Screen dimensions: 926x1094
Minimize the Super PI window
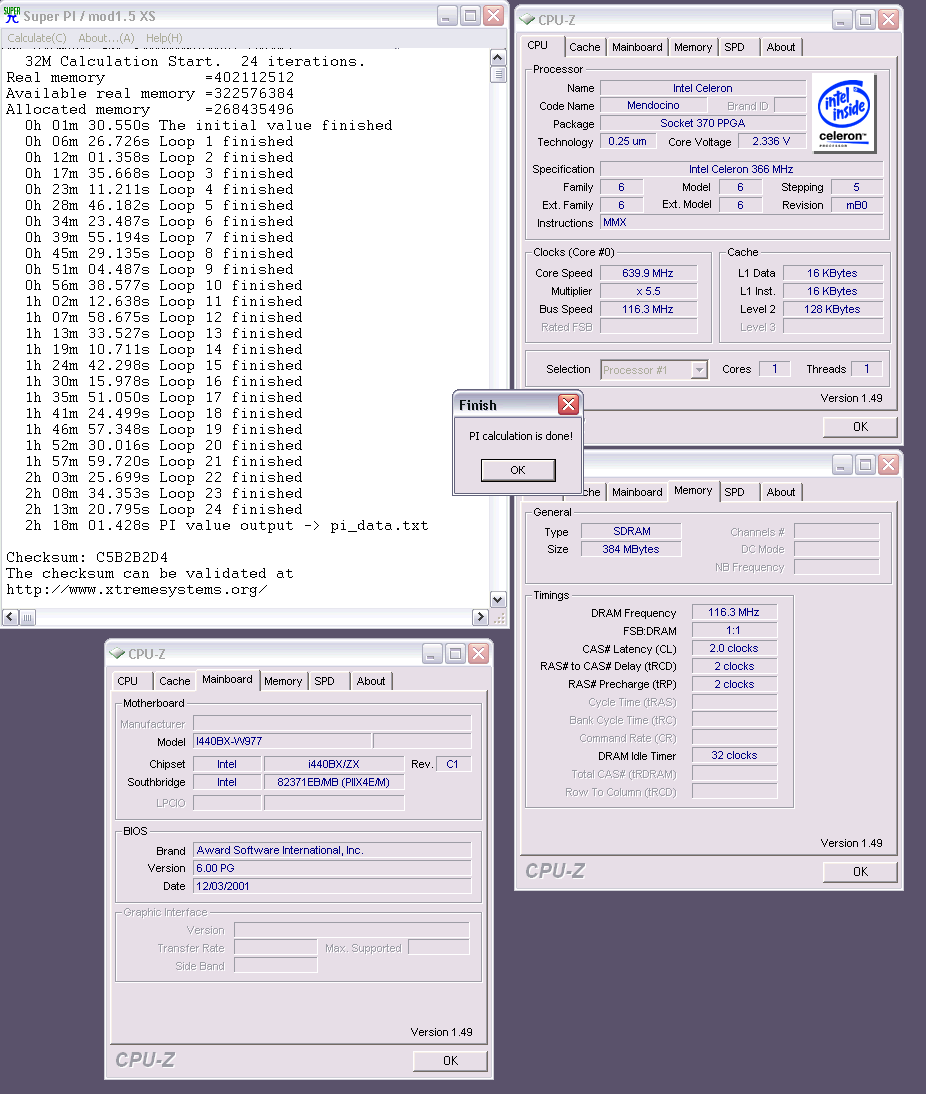pos(447,15)
